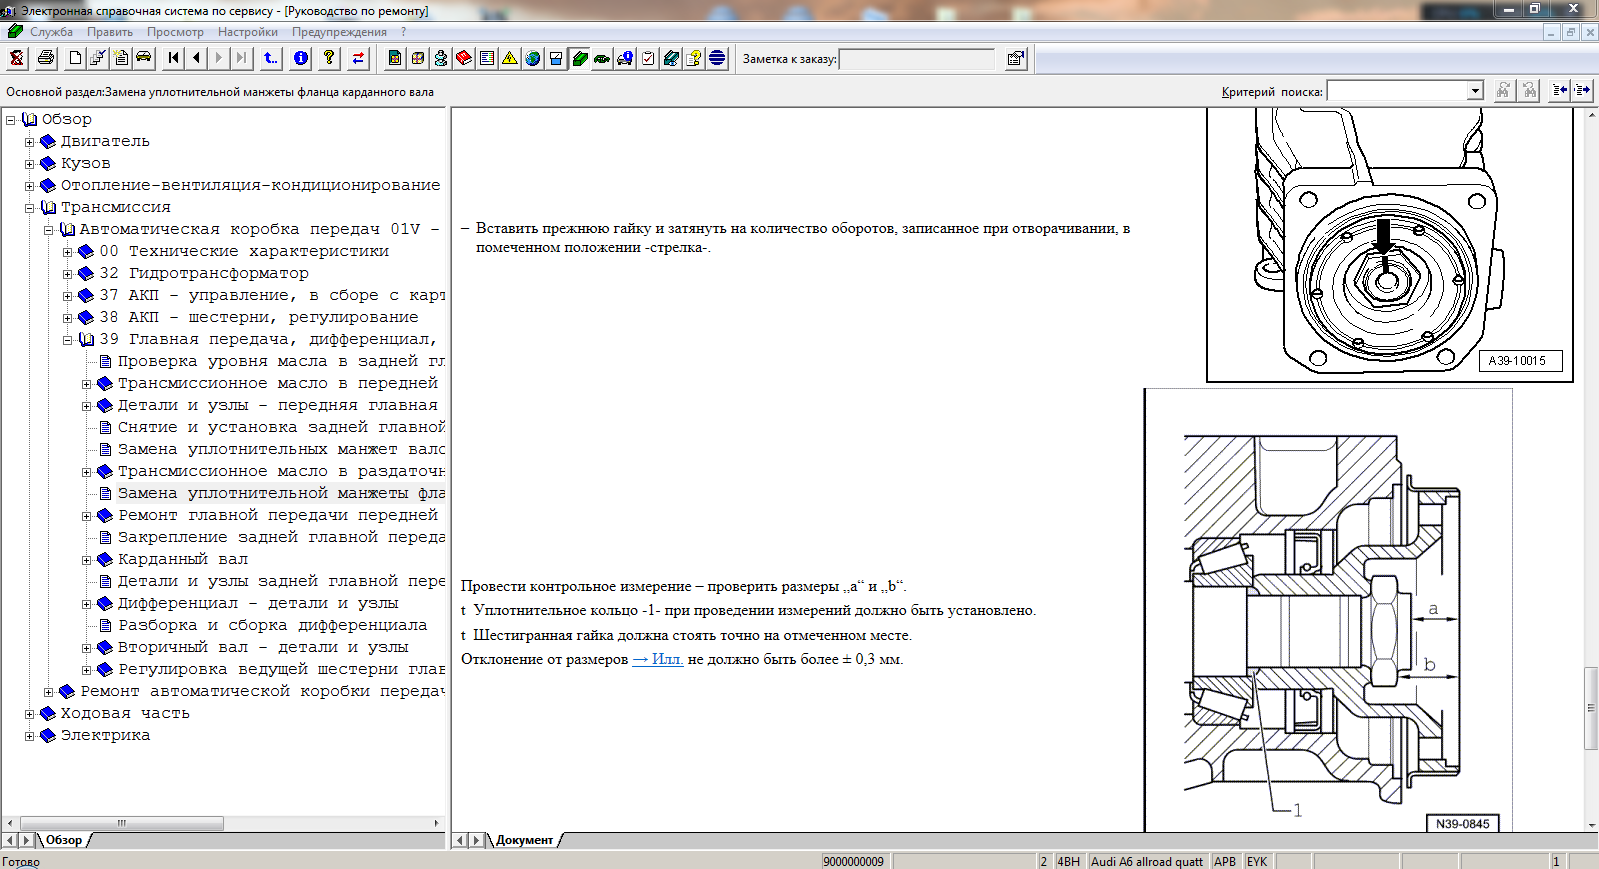Click the right-arrow search navigation icon
1599x869 pixels.
[x=1582, y=91]
